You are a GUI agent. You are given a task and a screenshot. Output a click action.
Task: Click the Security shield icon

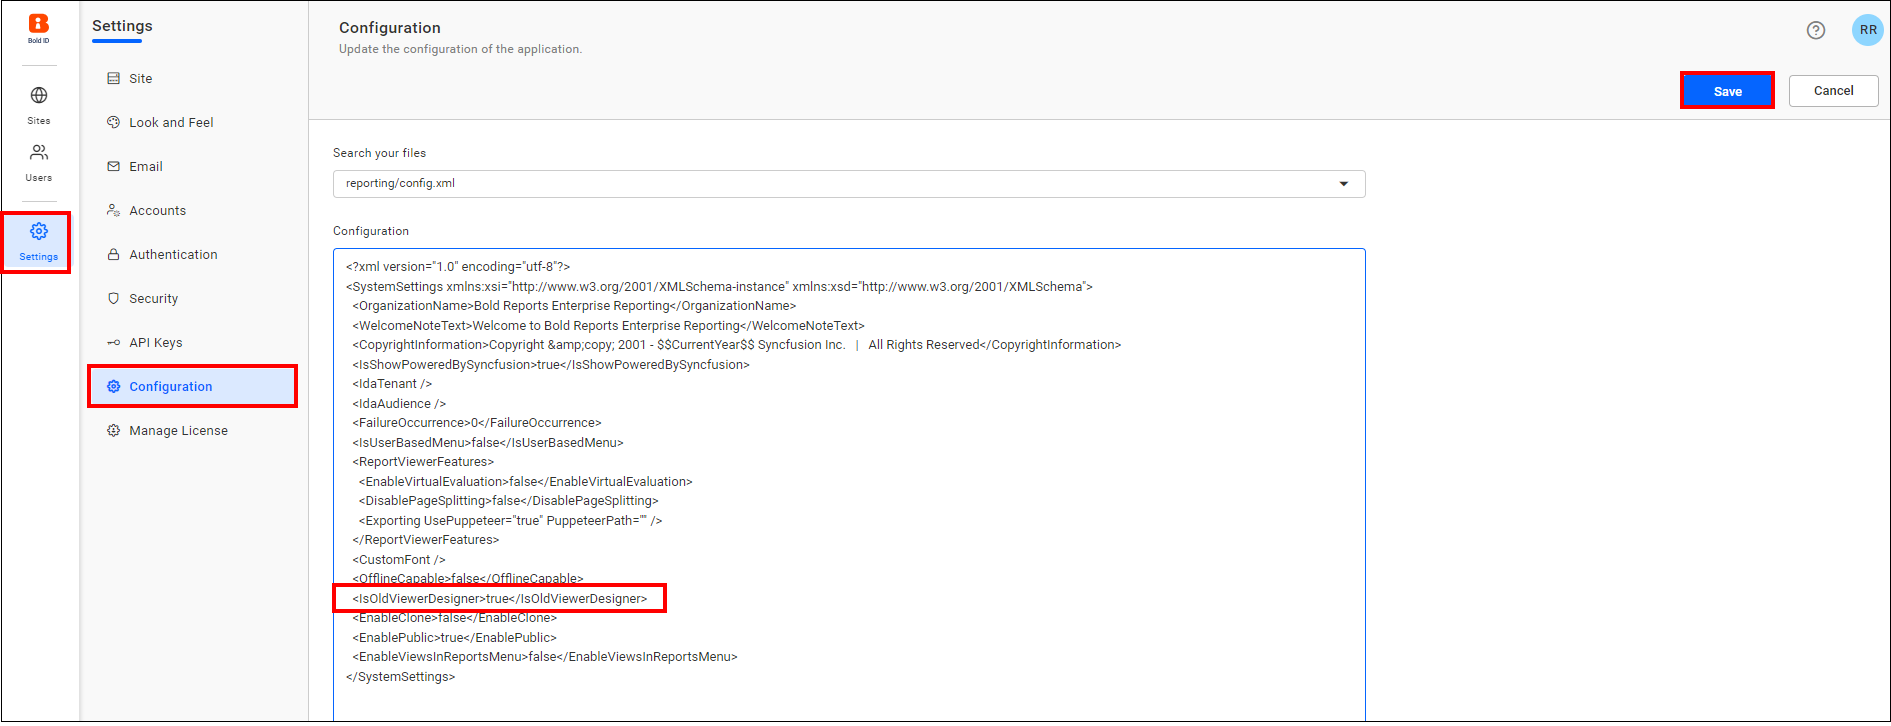[x=113, y=298]
